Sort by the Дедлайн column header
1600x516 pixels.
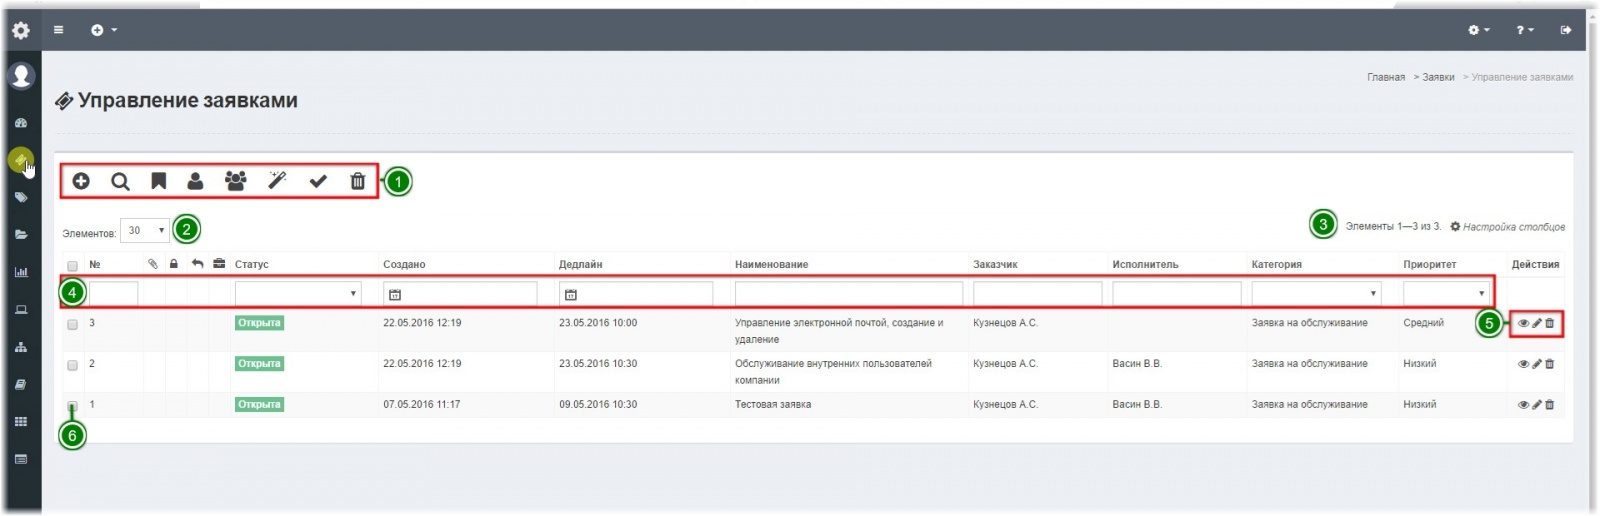click(x=581, y=265)
